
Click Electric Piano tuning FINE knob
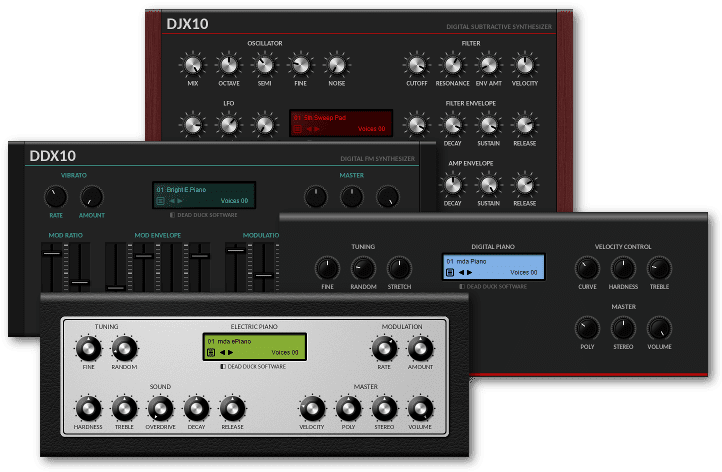point(88,349)
